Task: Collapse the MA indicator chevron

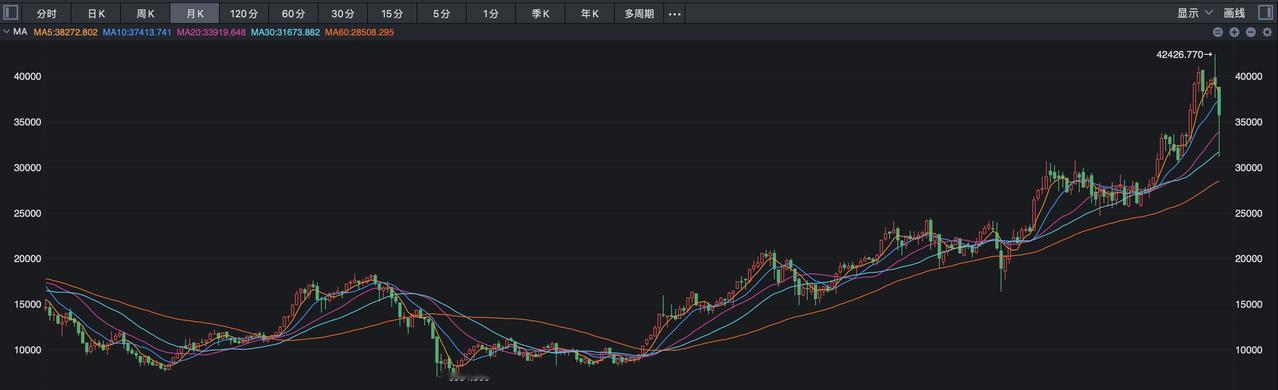Action: [x=6, y=32]
